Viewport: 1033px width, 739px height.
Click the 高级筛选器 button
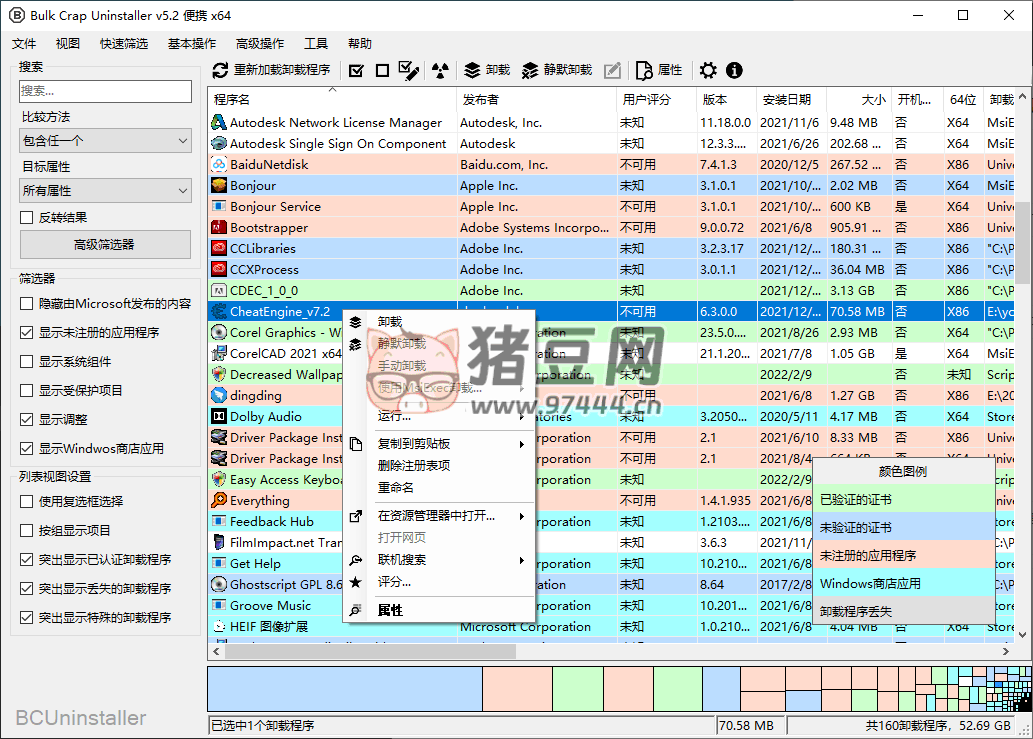pos(105,244)
